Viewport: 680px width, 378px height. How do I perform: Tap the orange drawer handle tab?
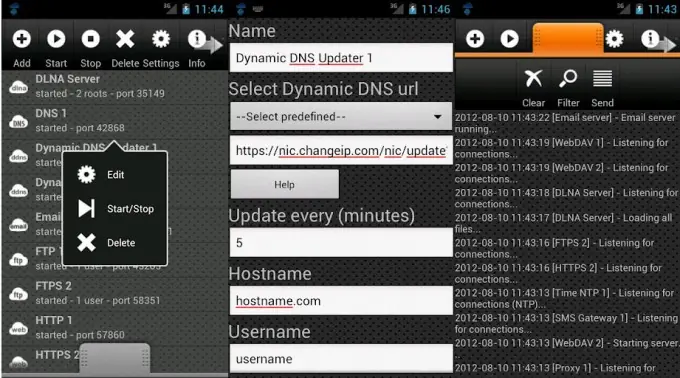(568, 39)
